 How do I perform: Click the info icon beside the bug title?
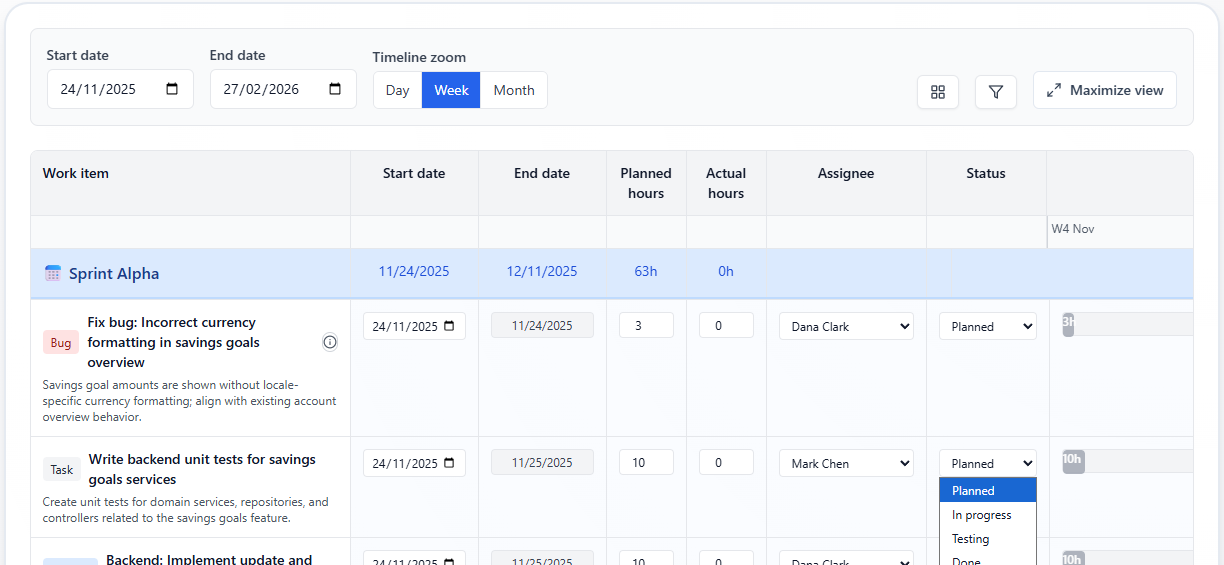click(330, 342)
